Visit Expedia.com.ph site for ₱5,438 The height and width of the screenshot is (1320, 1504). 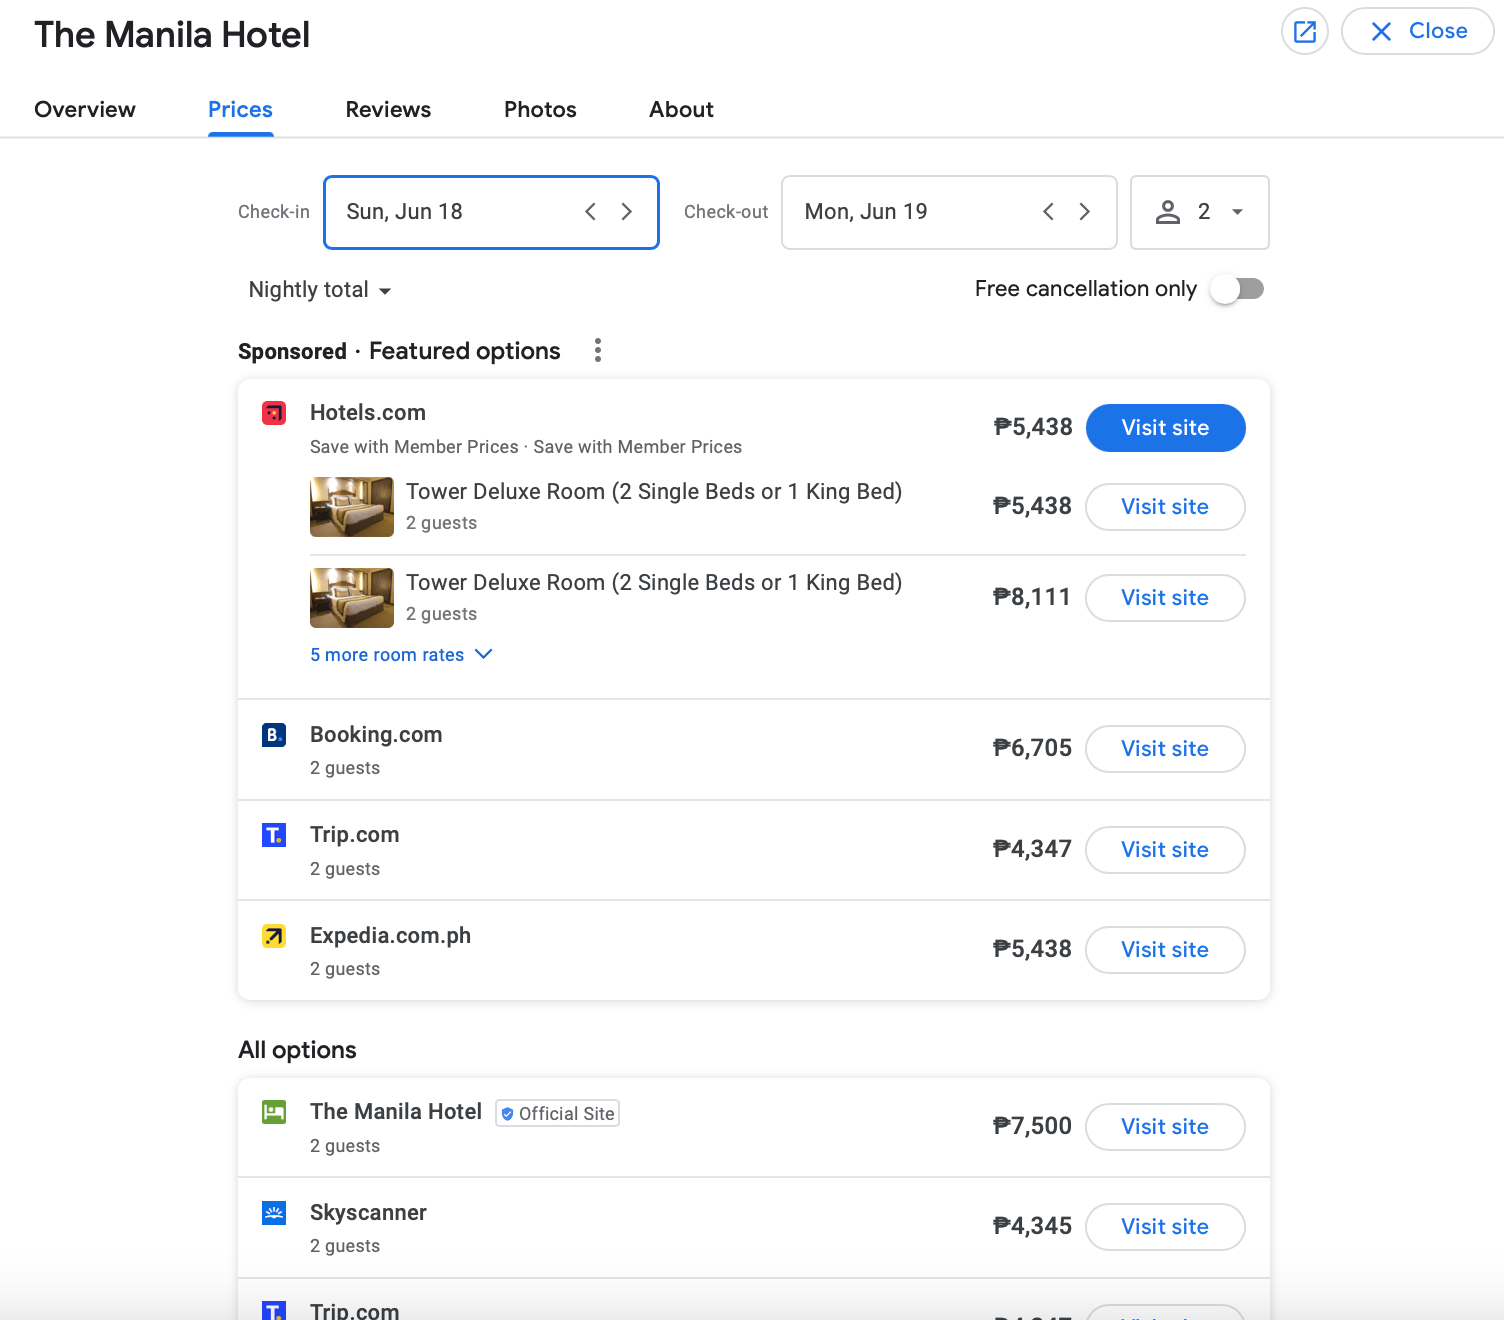pyautogui.click(x=1165, y=950)
